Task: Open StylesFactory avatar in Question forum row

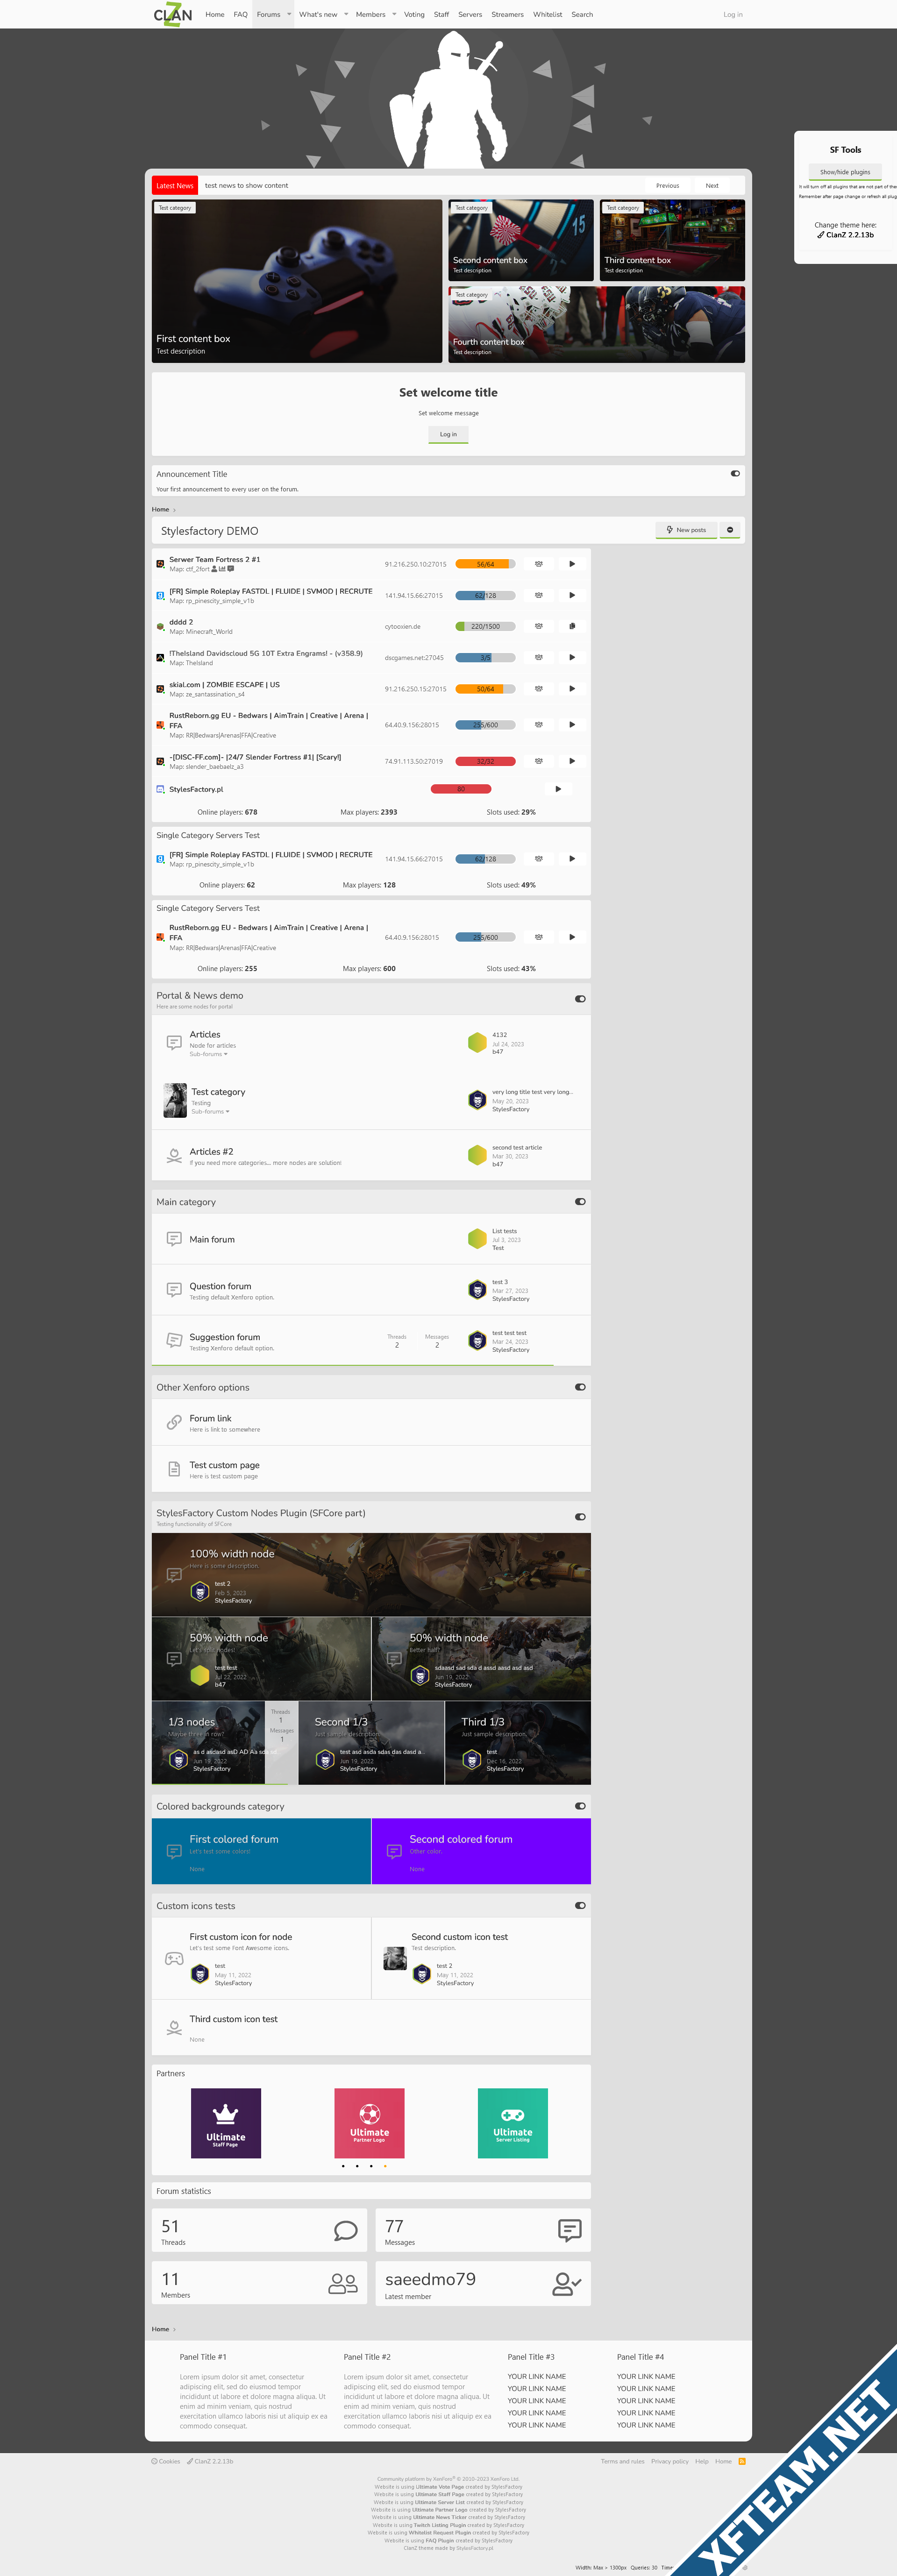Action: point(477,1290)
